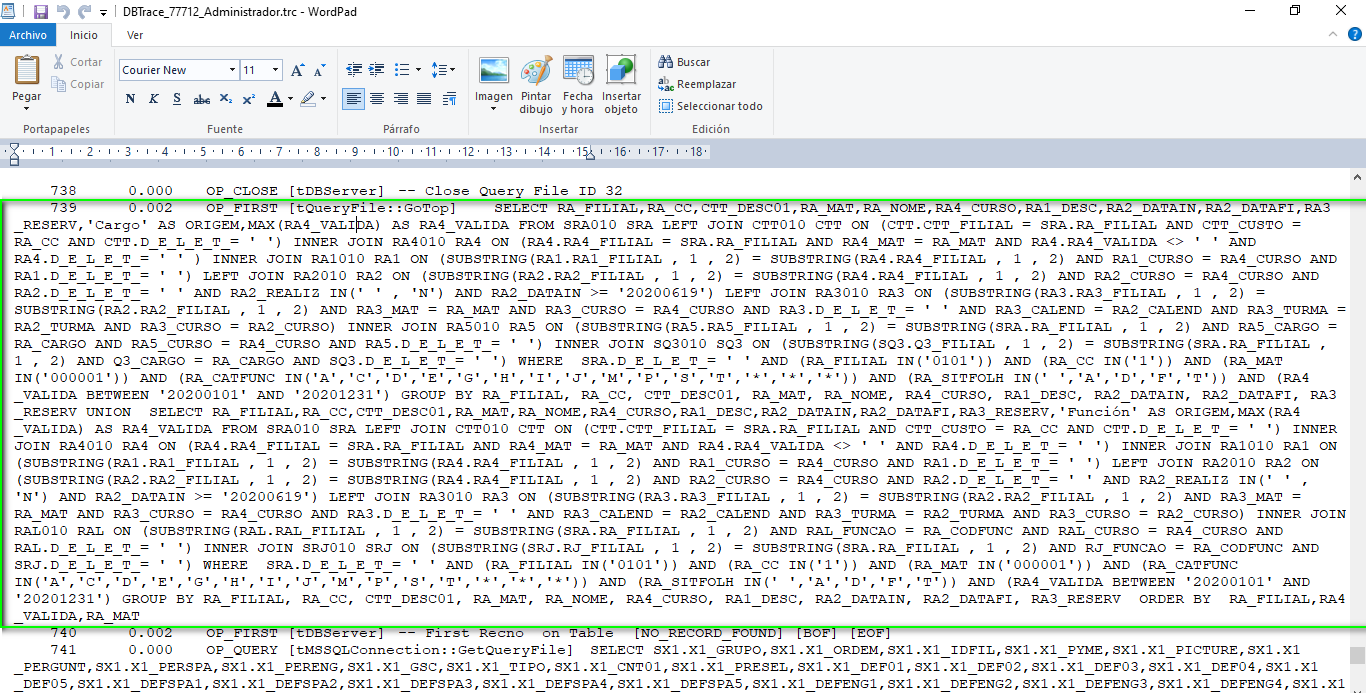1366x693 pixels.
Task: Insert Fecha y hora
Action: click(578, 85)
